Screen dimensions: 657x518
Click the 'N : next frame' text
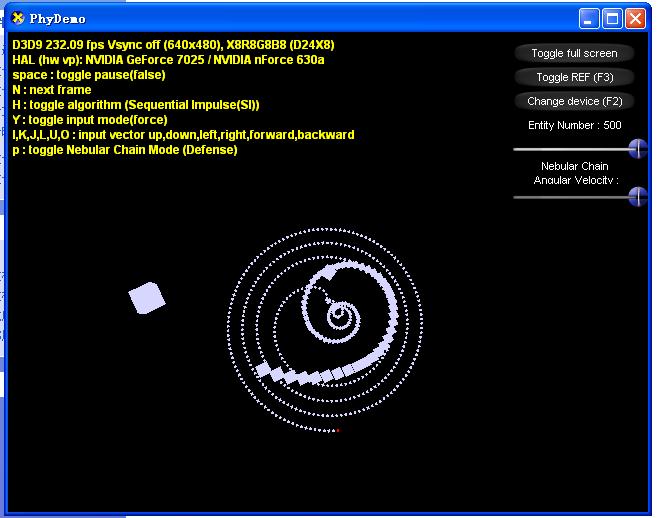pyautogui.click(x=52, y=90)
